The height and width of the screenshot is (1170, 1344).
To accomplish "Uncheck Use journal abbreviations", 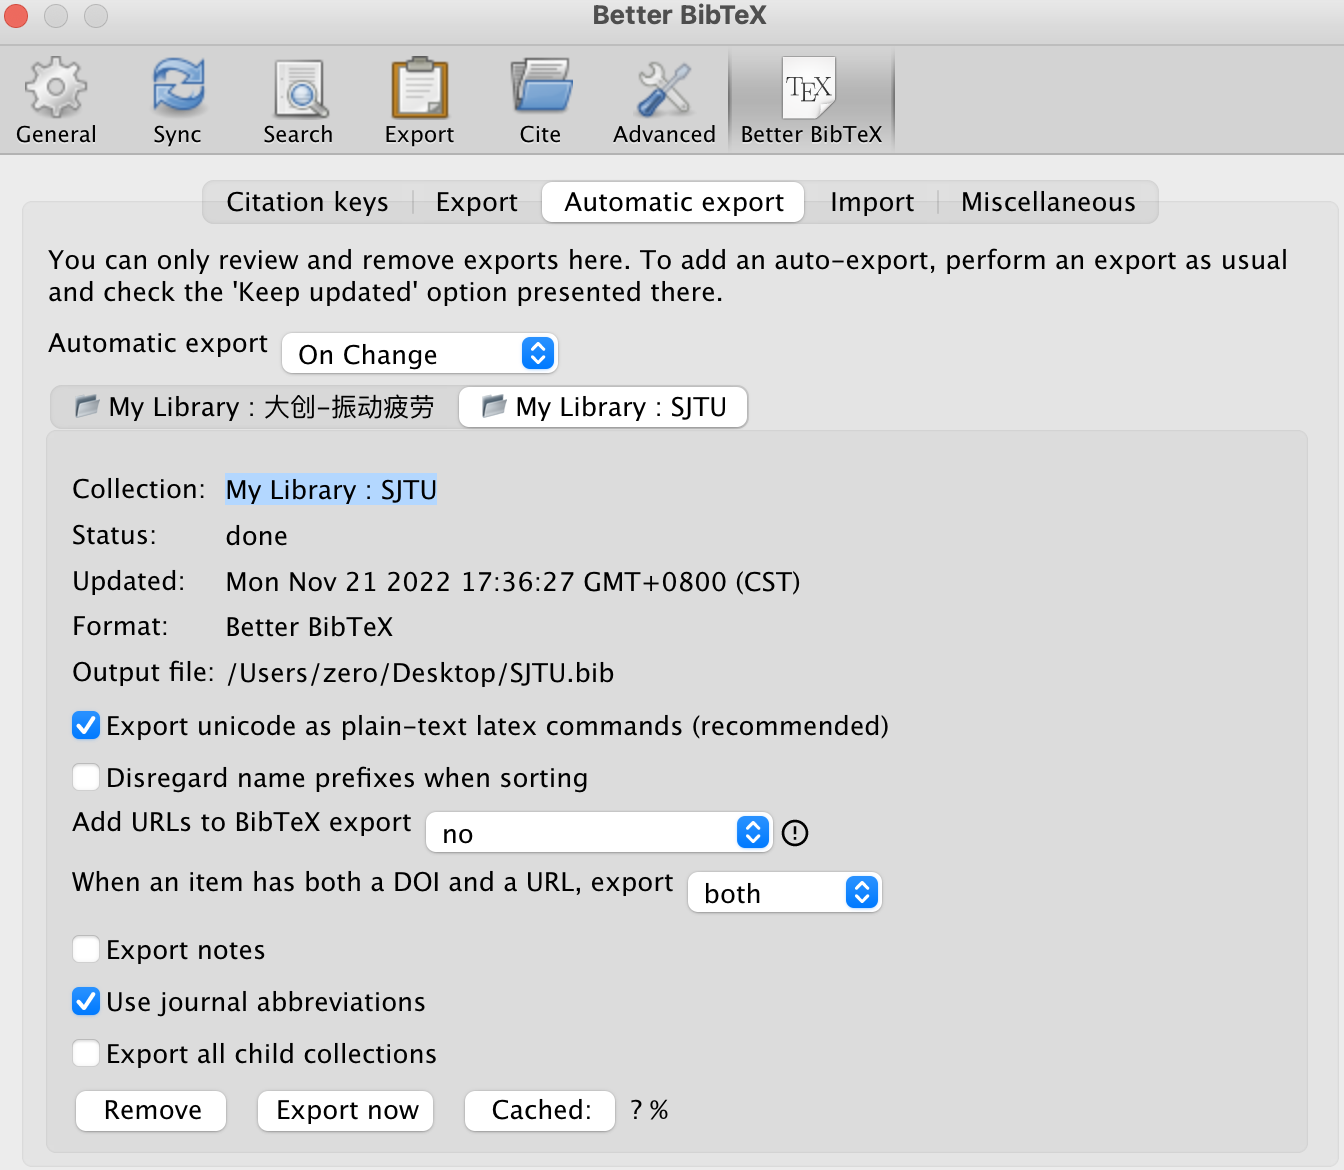I will pos(86,1001).
